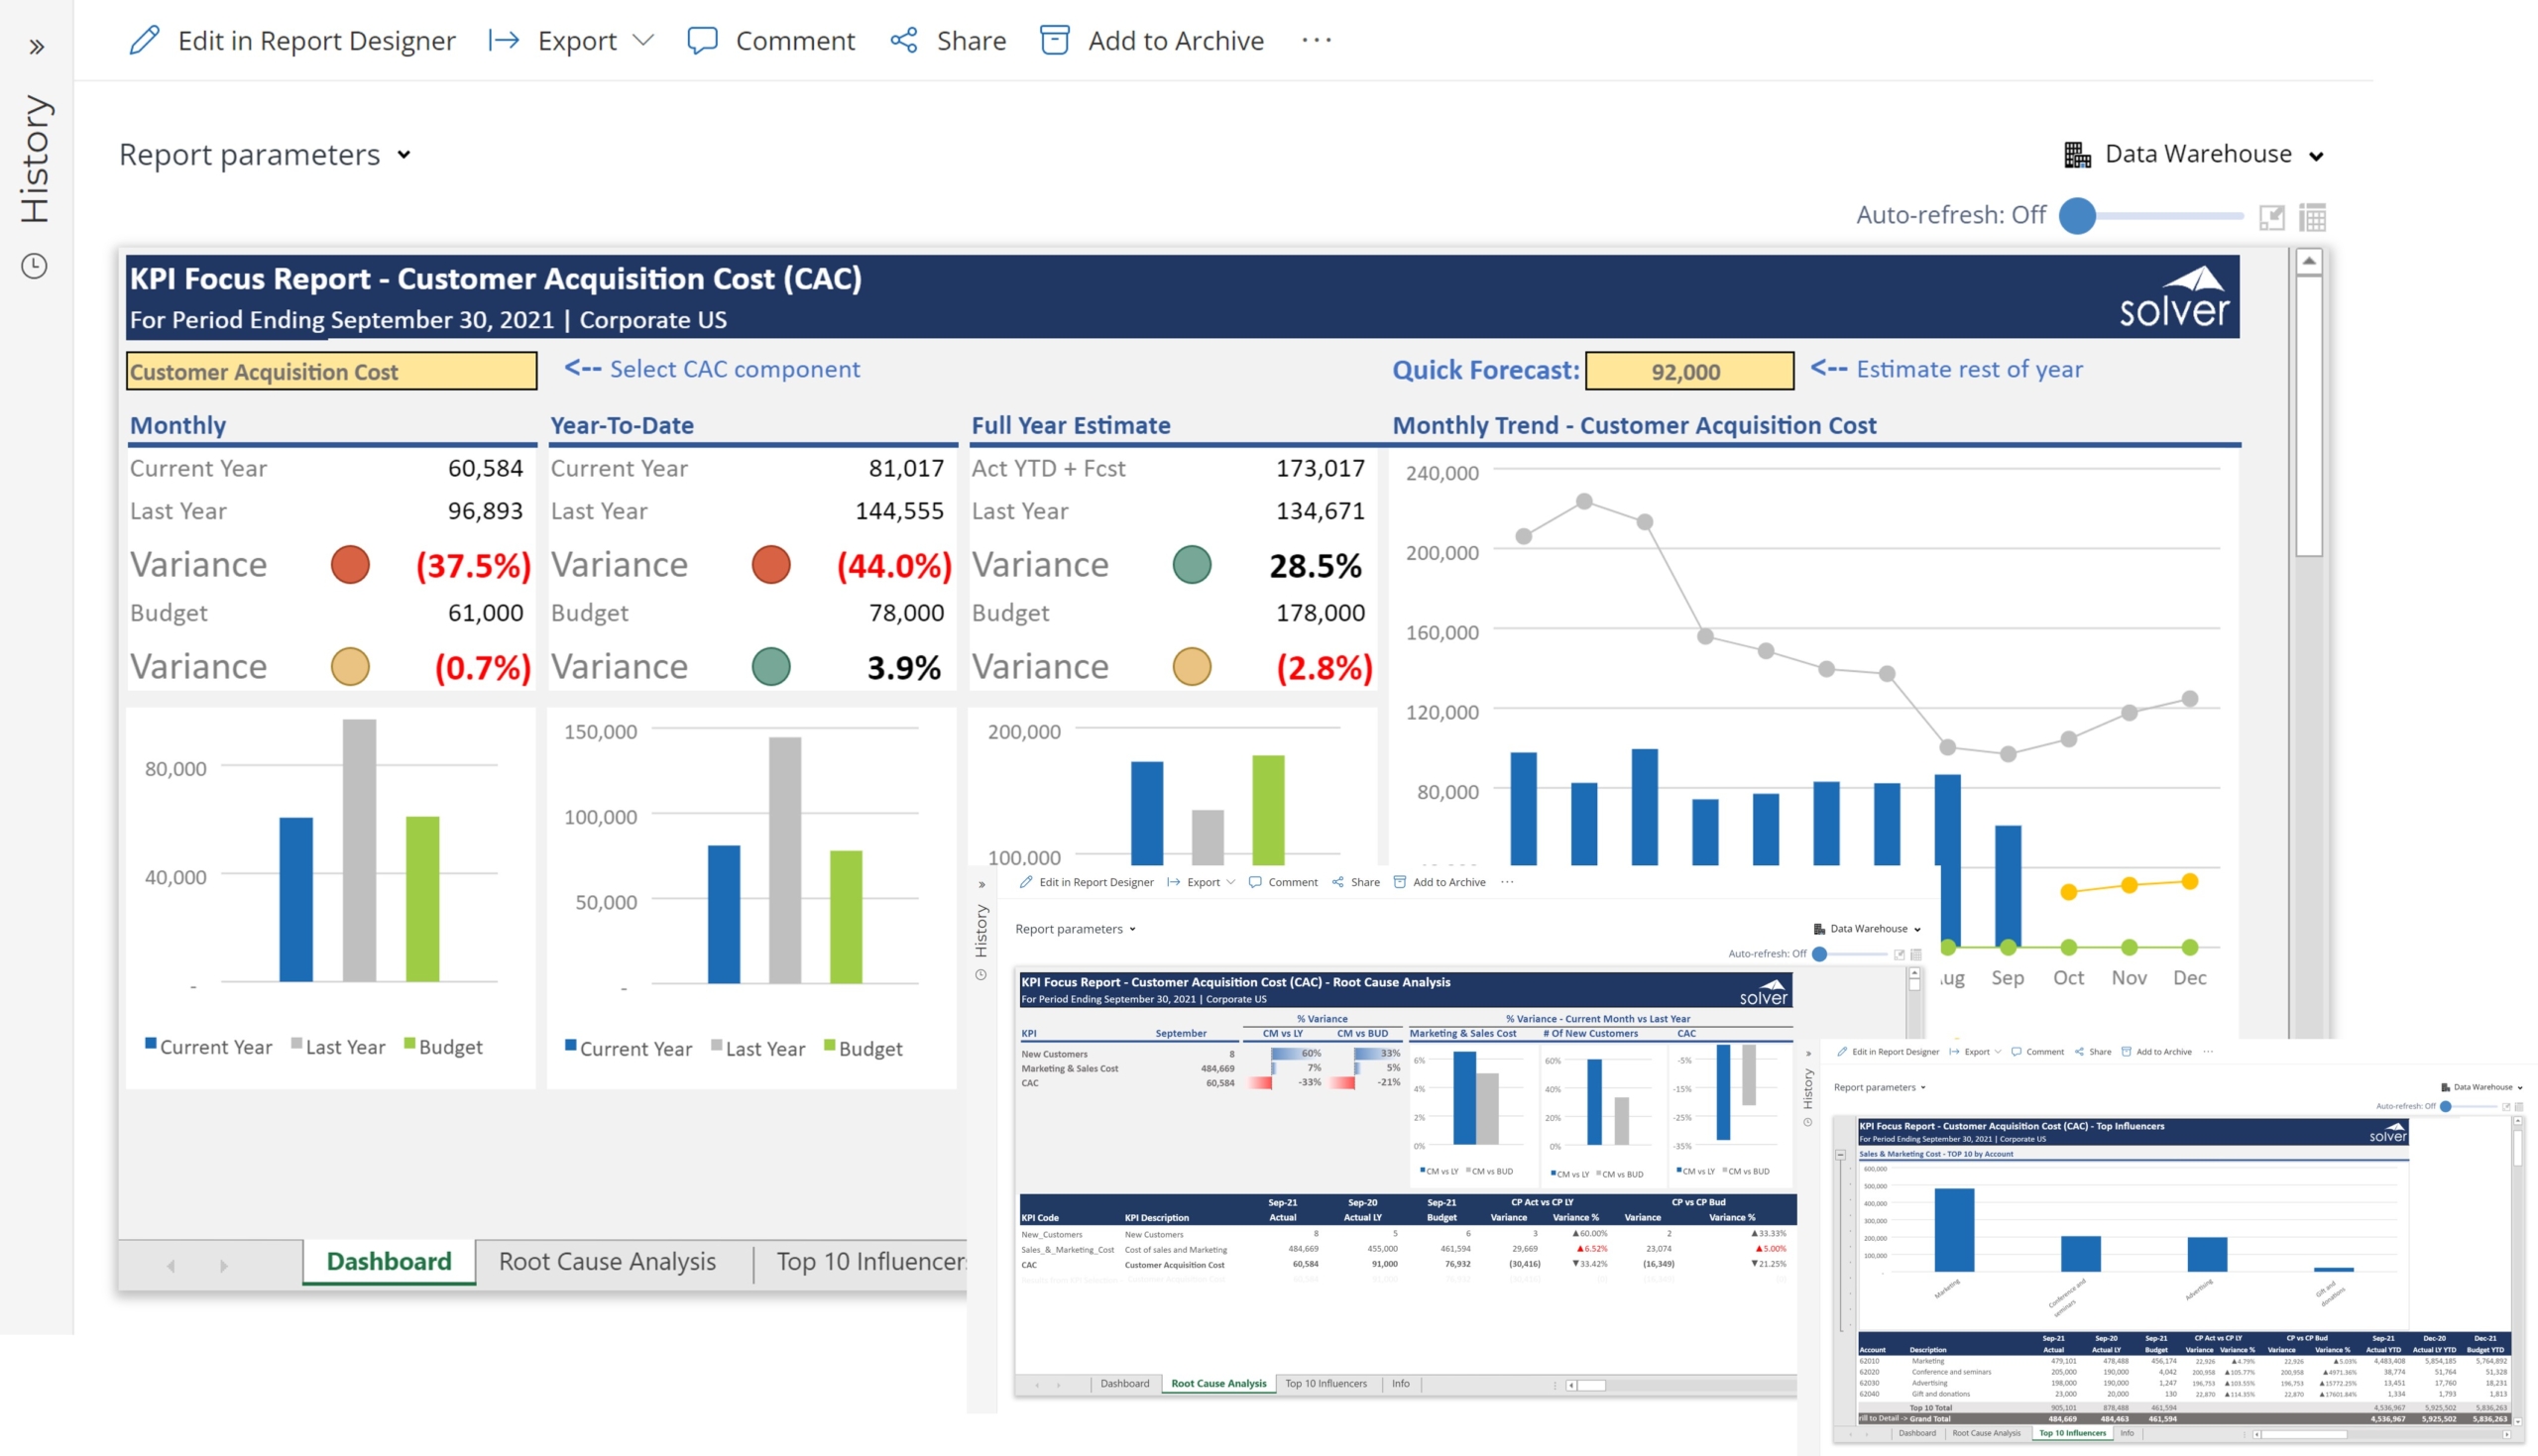
Task: Click the fullscreen expand icon near auto-refresh
Action: coord(2271,217)
